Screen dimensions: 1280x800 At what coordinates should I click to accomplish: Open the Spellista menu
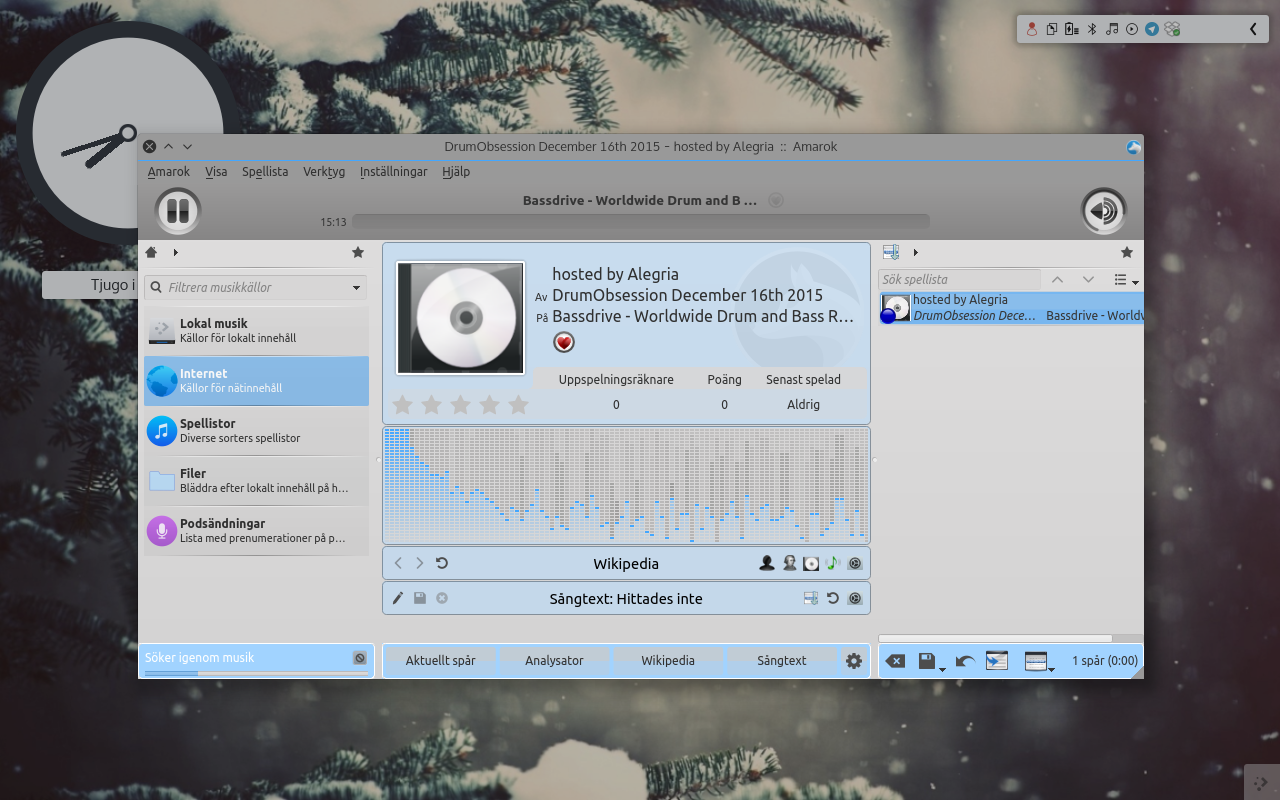[x=265, y=172]
